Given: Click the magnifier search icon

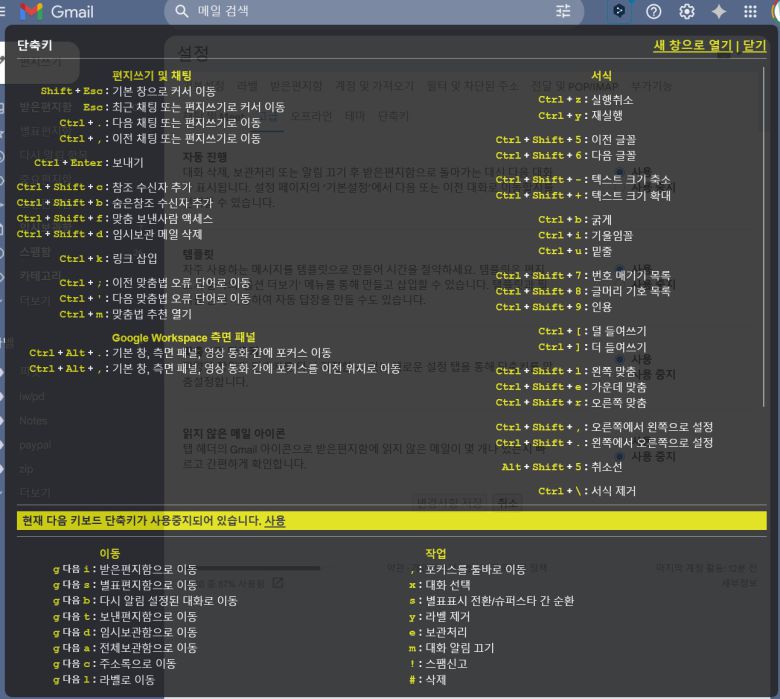Looking at the screenshot, I should point(181,12).
